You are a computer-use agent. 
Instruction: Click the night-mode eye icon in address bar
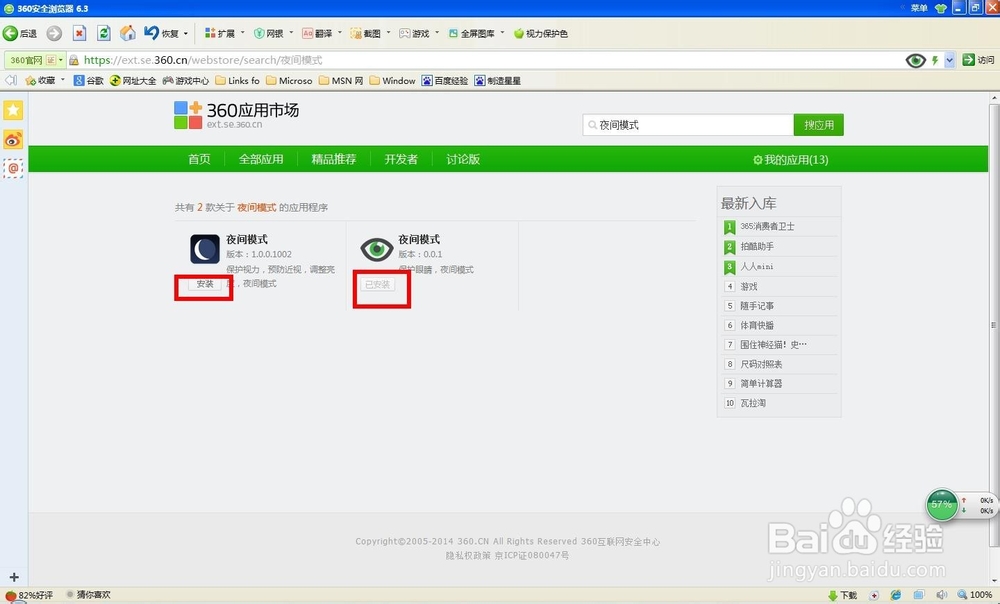pyautogui.click(x=915, y=61)
